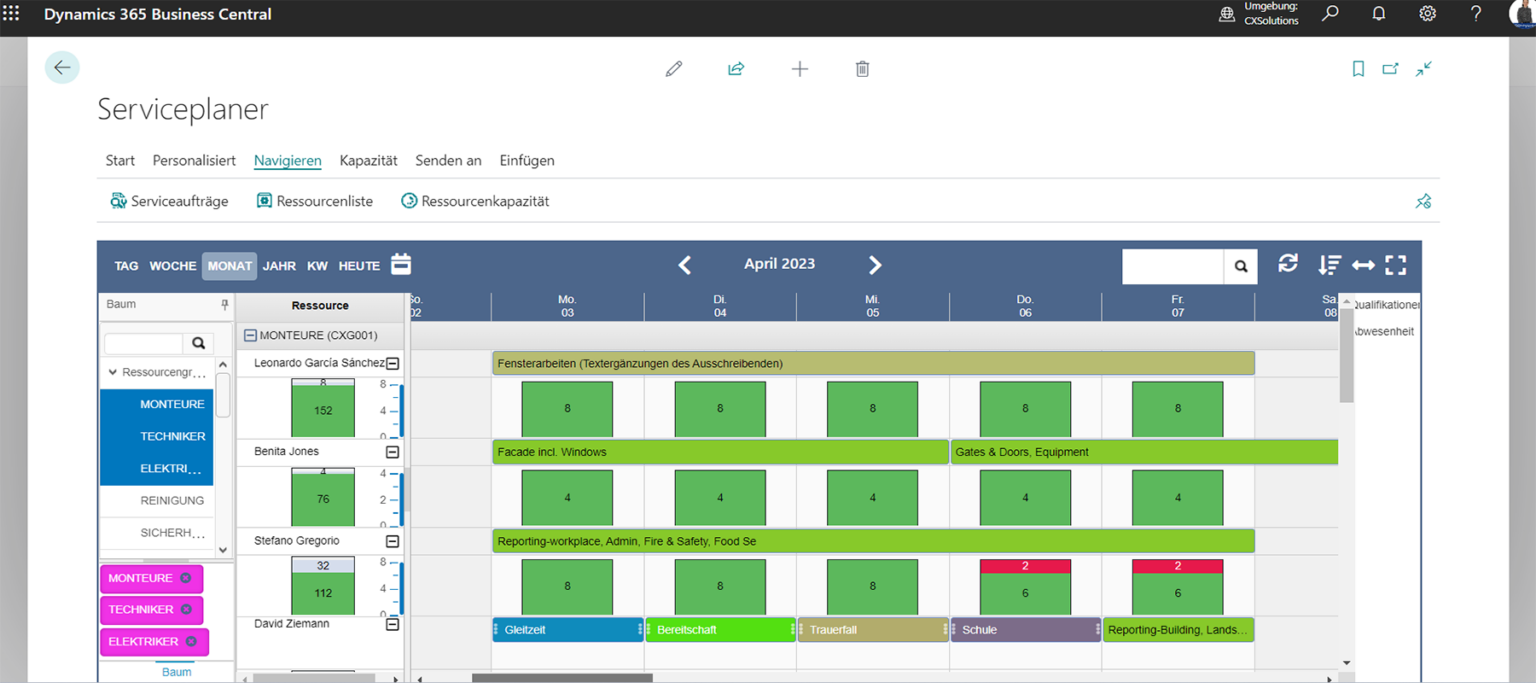Open the Einfügen tab

(527, 160)
